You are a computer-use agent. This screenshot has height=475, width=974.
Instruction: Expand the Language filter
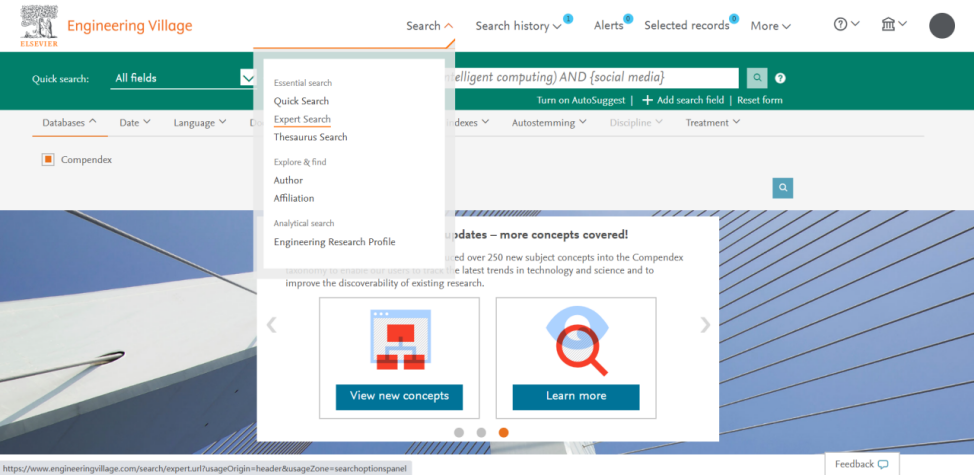(x=200, y=123)
